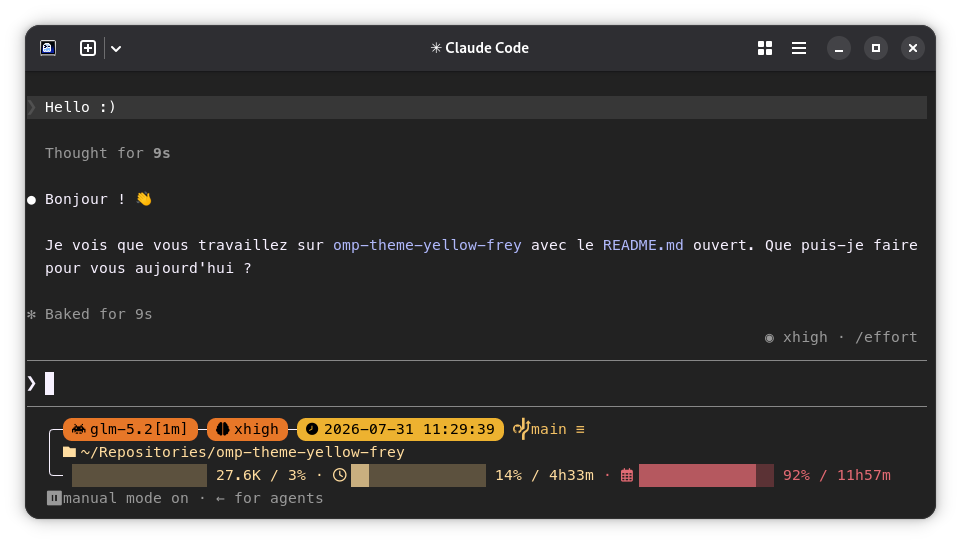Click the model robot icon in badge
Viewport: 961px width, 544px height.
pyautogui.click(x=78, y=429)
